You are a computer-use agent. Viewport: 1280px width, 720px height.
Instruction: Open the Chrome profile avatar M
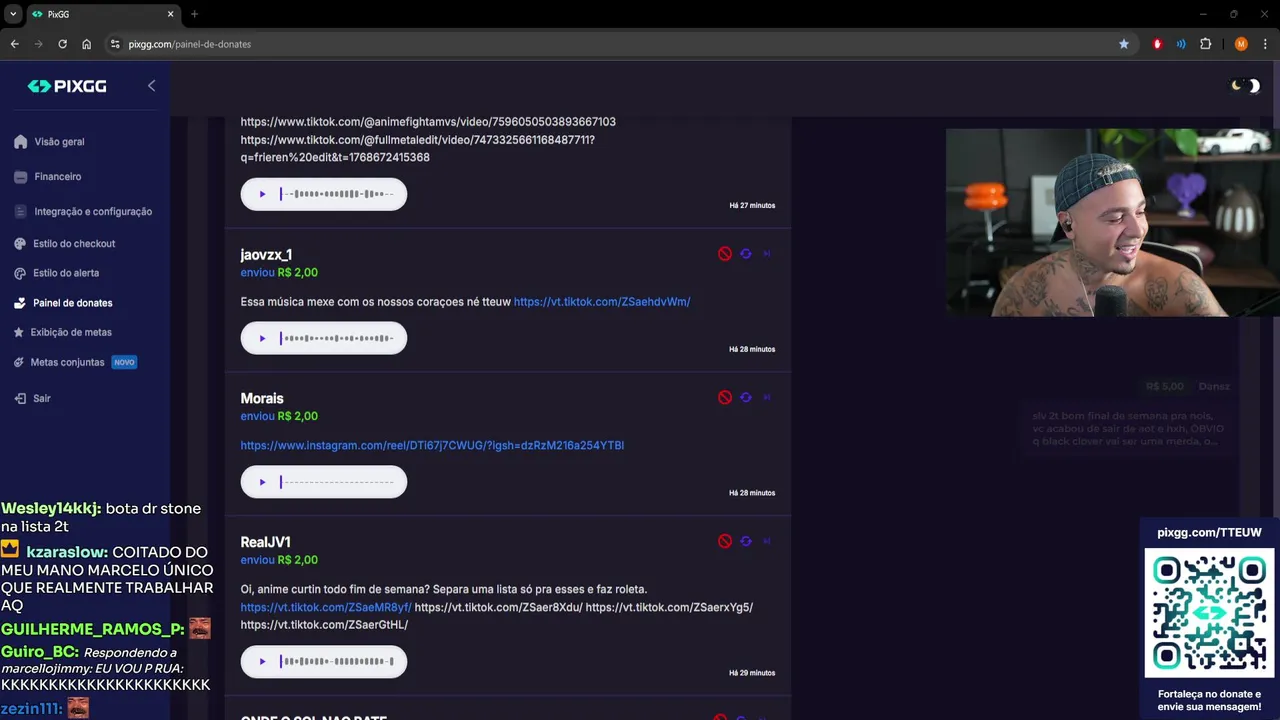pos(1241,44)
